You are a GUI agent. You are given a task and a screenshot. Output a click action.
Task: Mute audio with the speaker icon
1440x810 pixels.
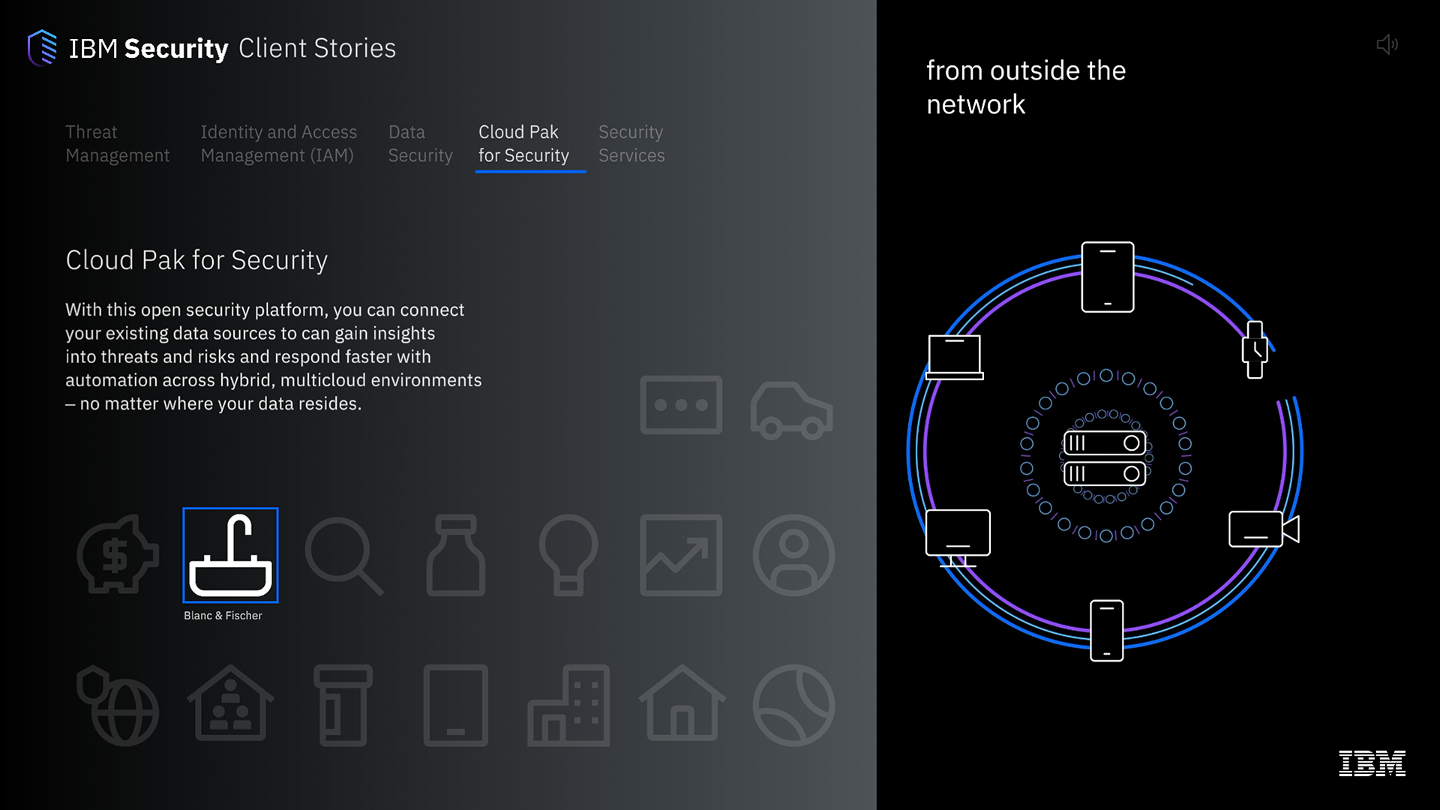pos(1387,44)
